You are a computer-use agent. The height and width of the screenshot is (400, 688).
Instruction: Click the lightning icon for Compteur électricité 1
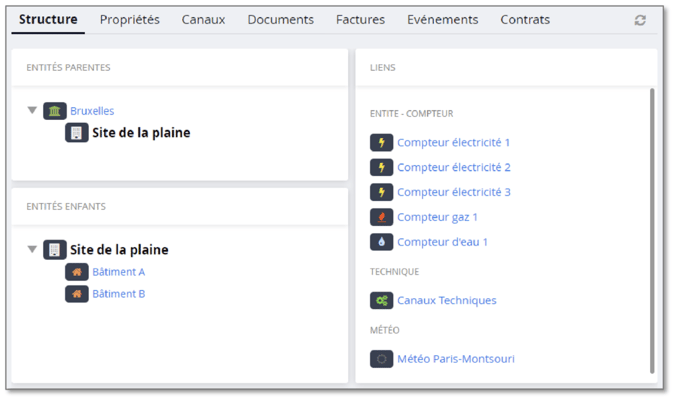(x=381, y=143)
